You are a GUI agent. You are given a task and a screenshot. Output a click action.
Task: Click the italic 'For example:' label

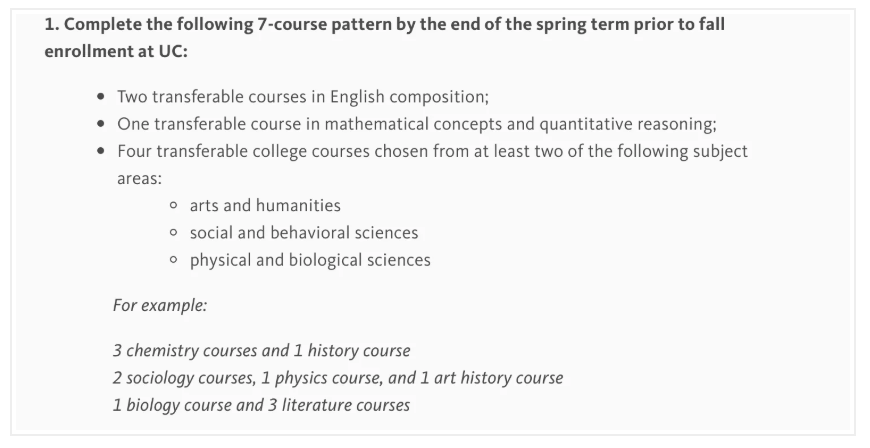[160, 306]
